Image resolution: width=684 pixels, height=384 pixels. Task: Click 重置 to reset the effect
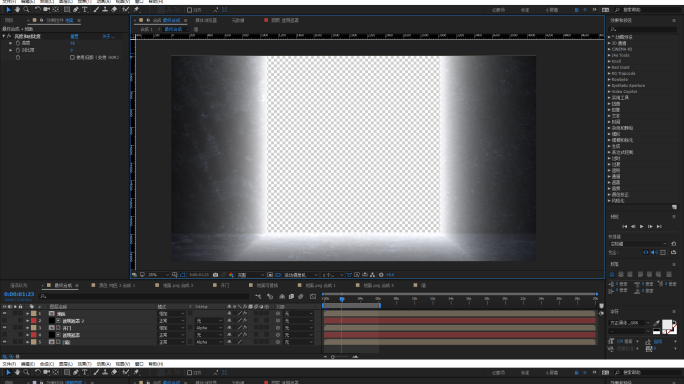[75, 36]
